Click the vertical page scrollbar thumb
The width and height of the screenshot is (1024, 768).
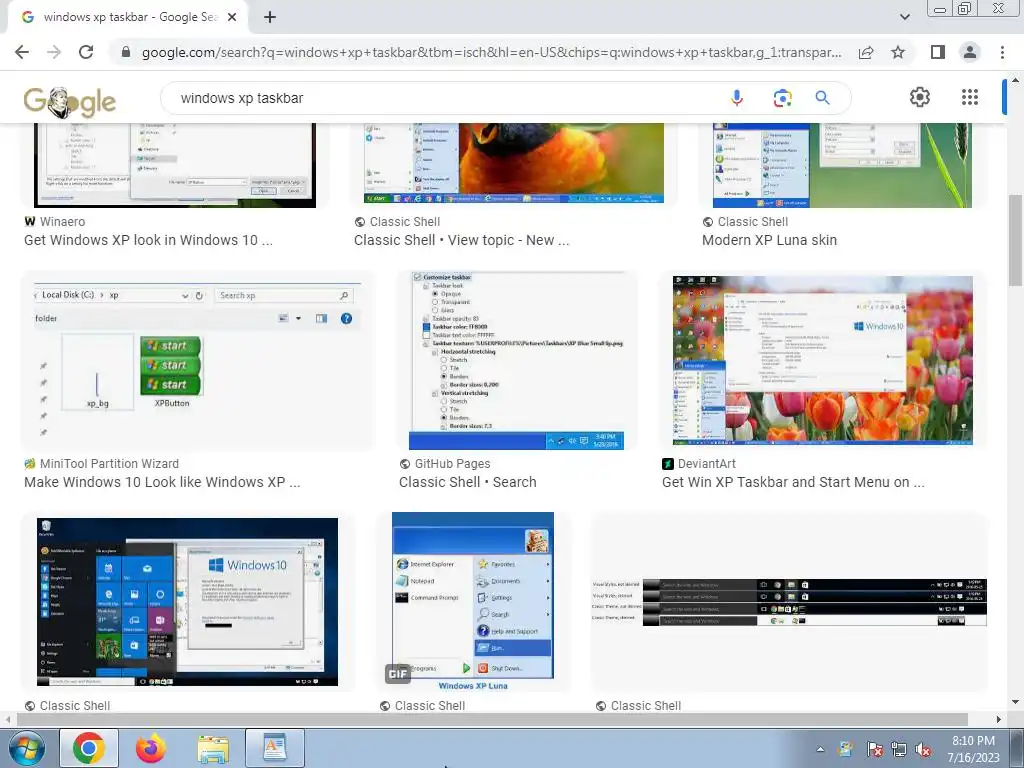[x=1016, y=240]
